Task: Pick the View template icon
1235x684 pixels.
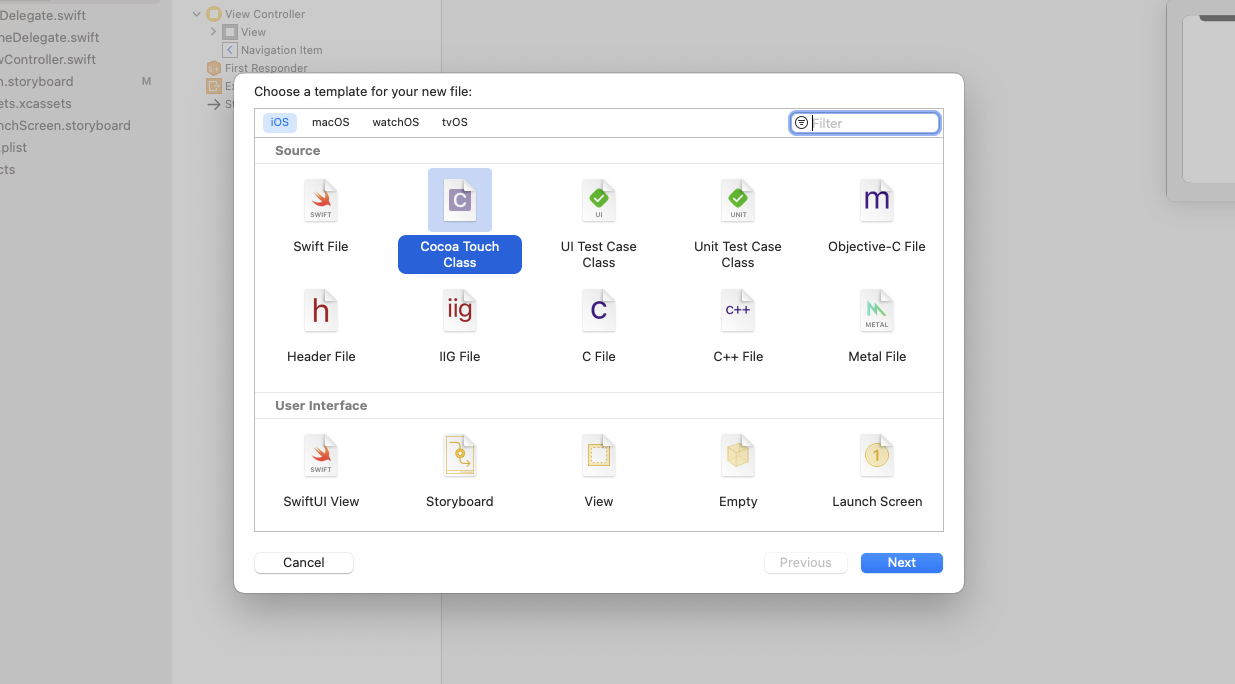Action: (x=599, y=456)
